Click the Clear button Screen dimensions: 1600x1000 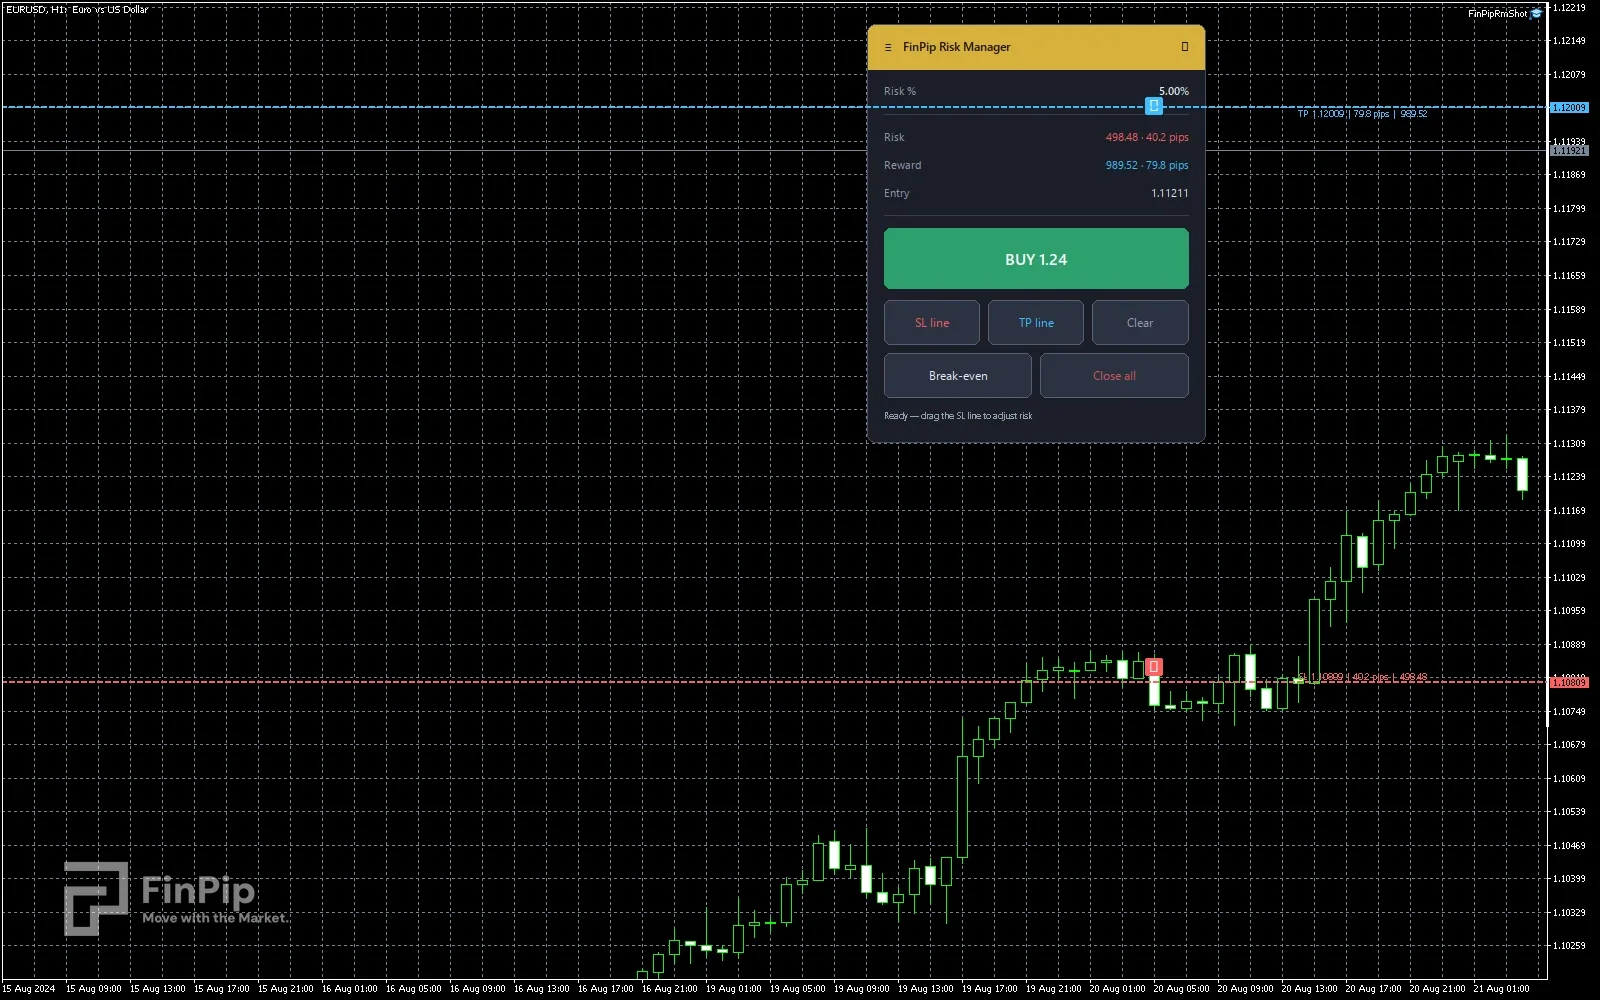coord(1140,323)
